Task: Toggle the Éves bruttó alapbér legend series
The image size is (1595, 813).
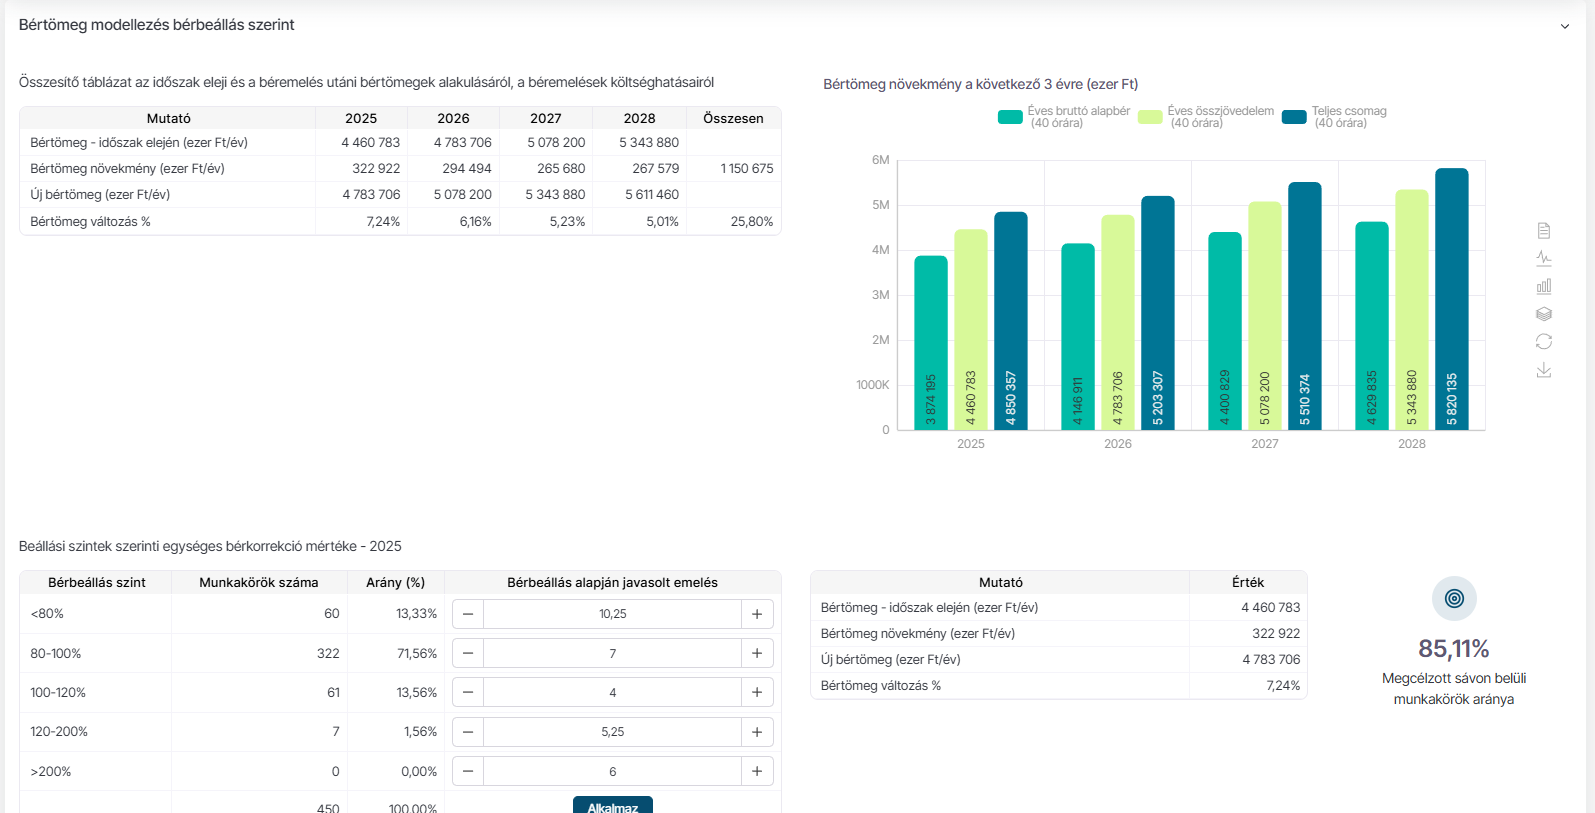Action: point(1011,117)
